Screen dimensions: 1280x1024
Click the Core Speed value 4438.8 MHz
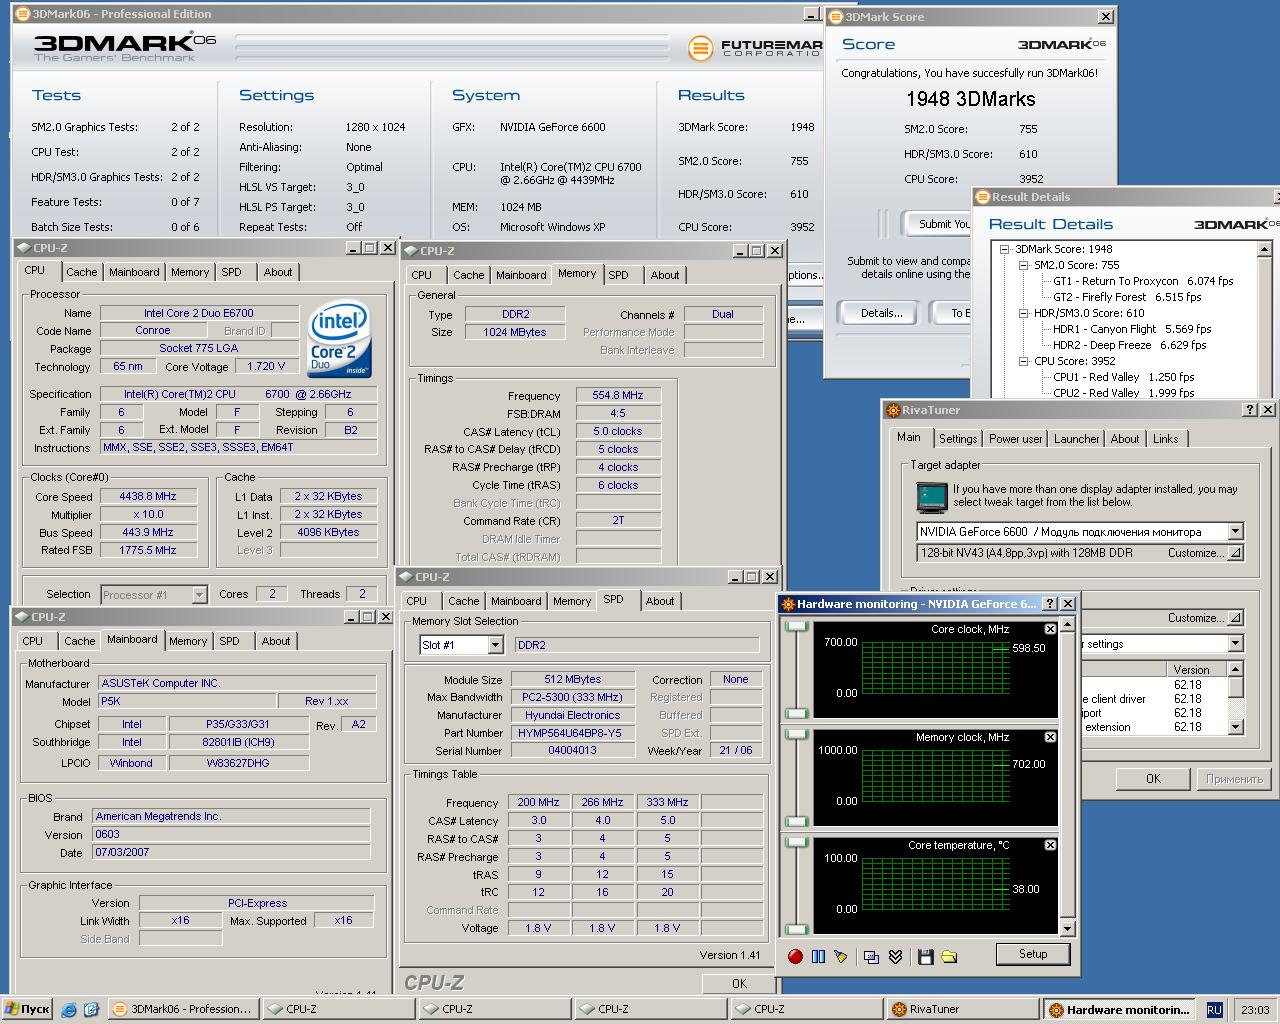tap(147, 497)
